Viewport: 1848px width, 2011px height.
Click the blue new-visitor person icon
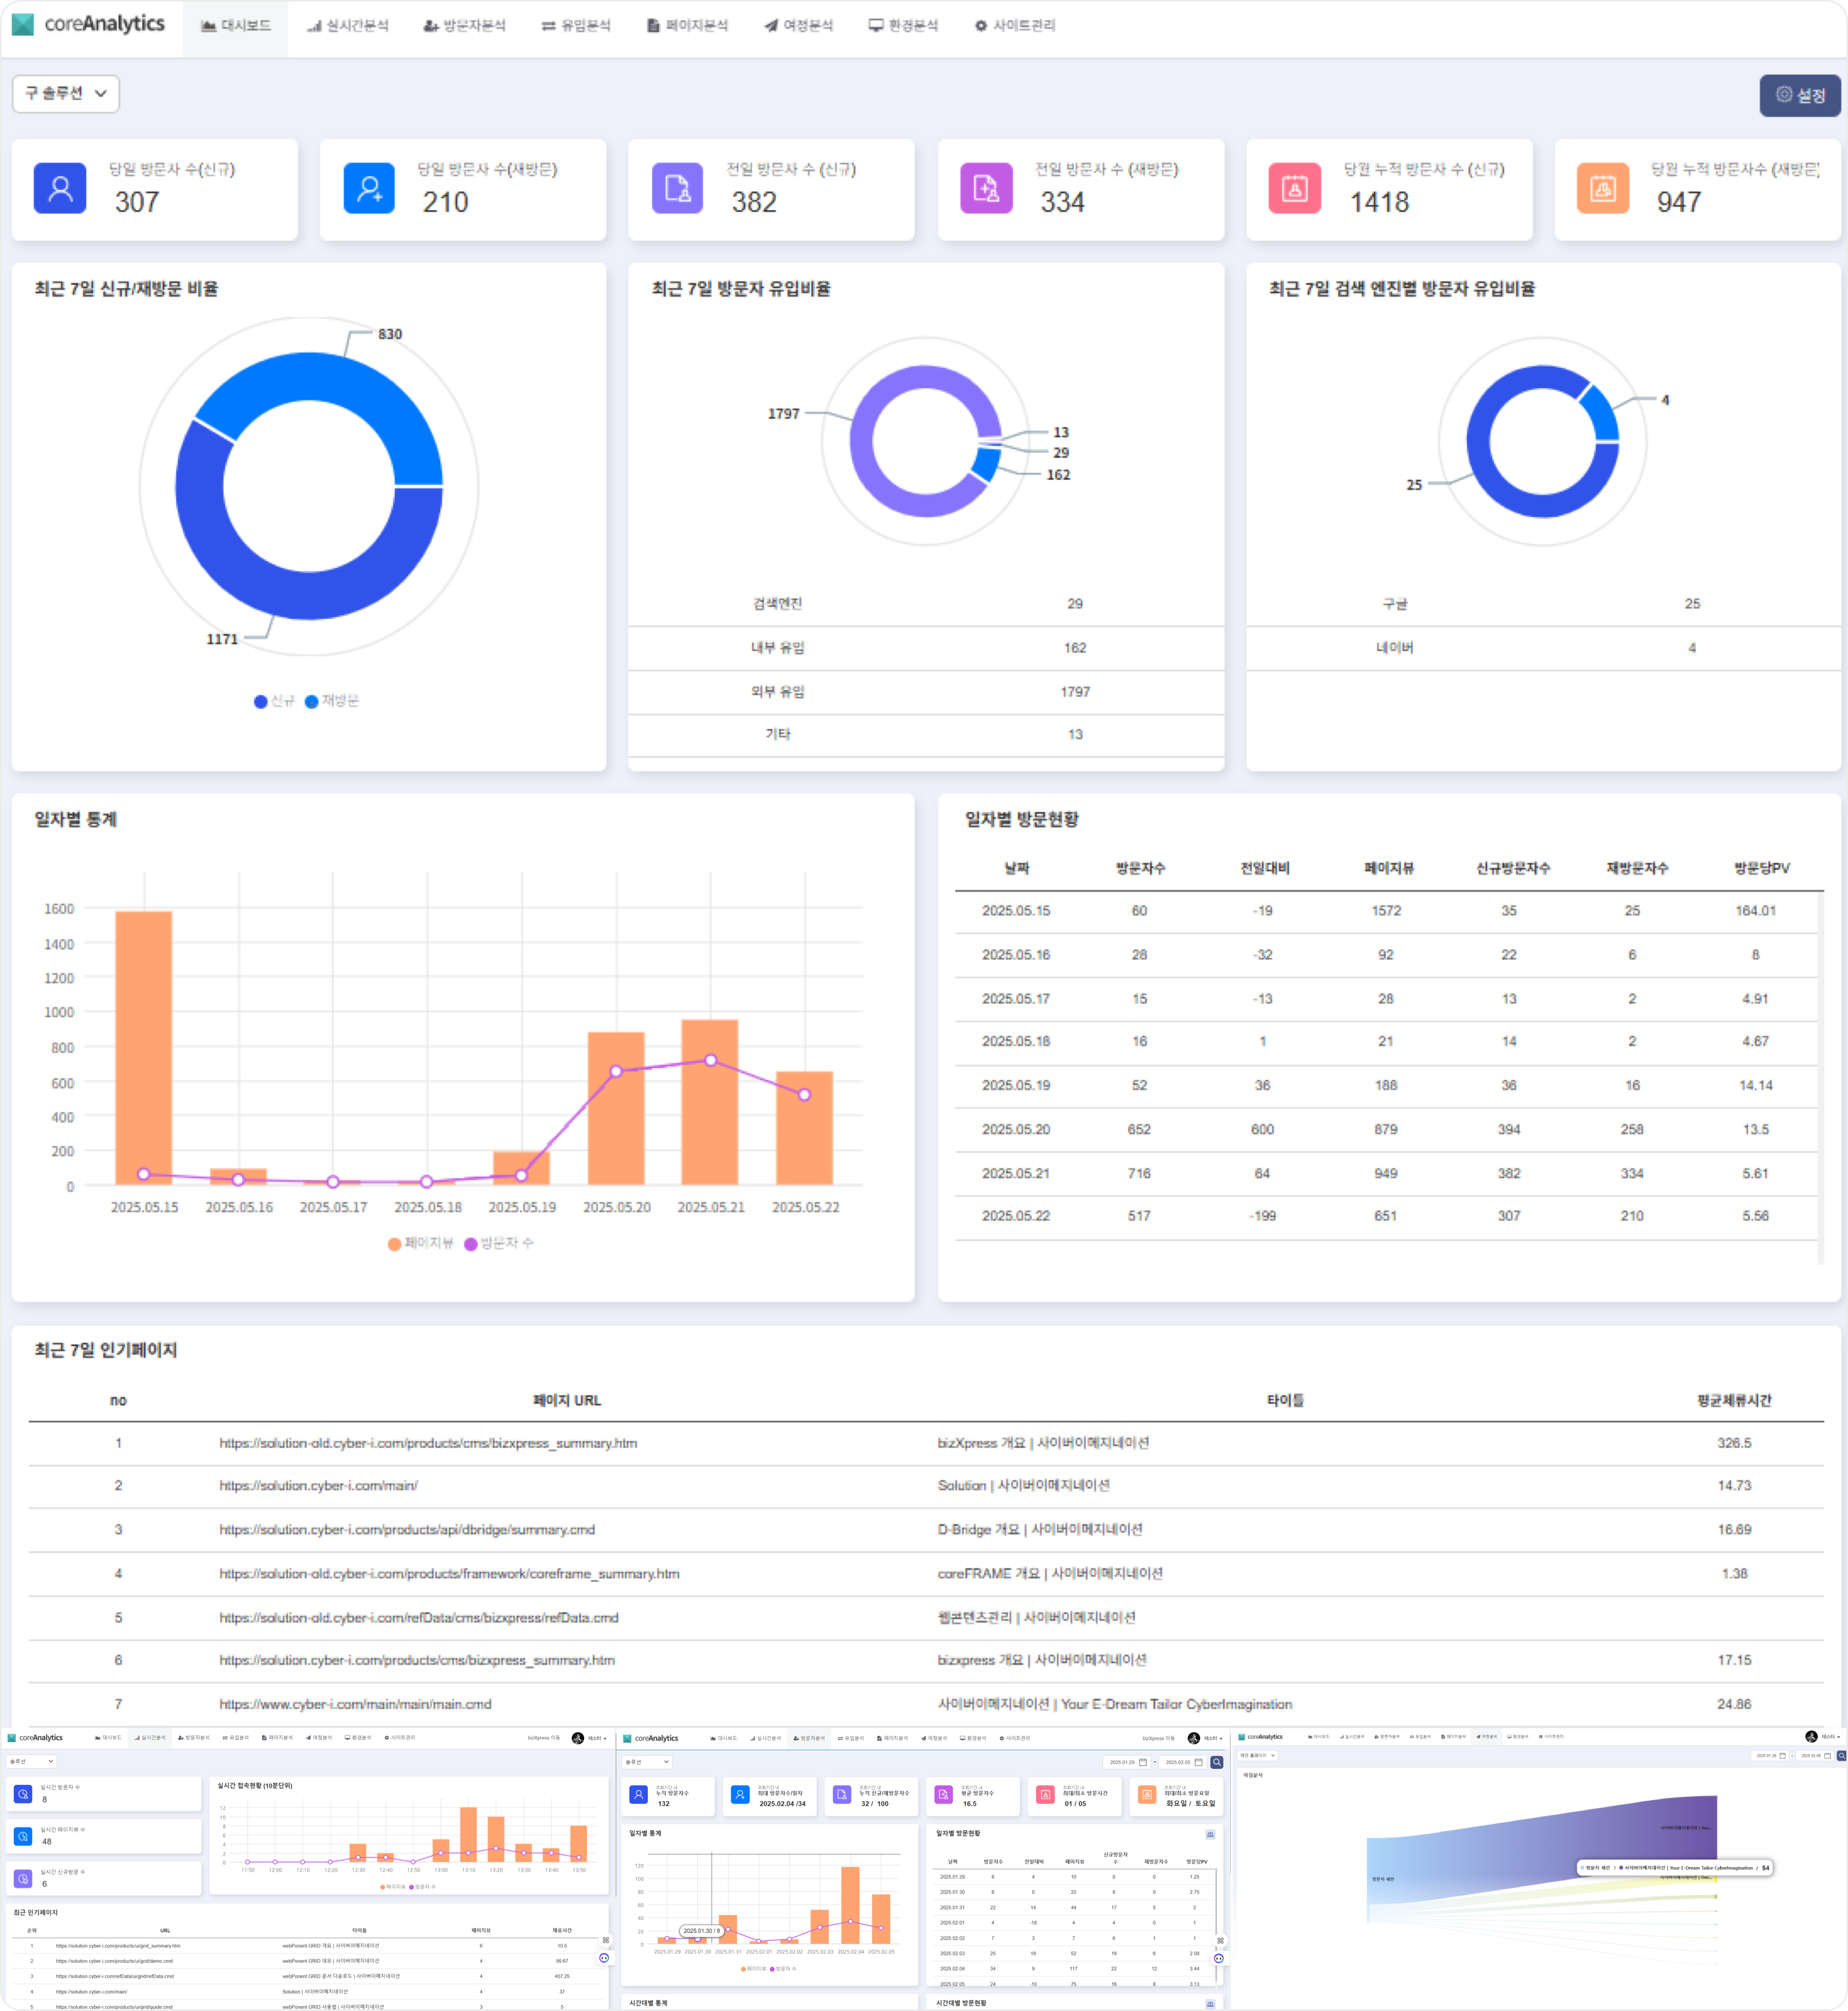tap(60, 188)
